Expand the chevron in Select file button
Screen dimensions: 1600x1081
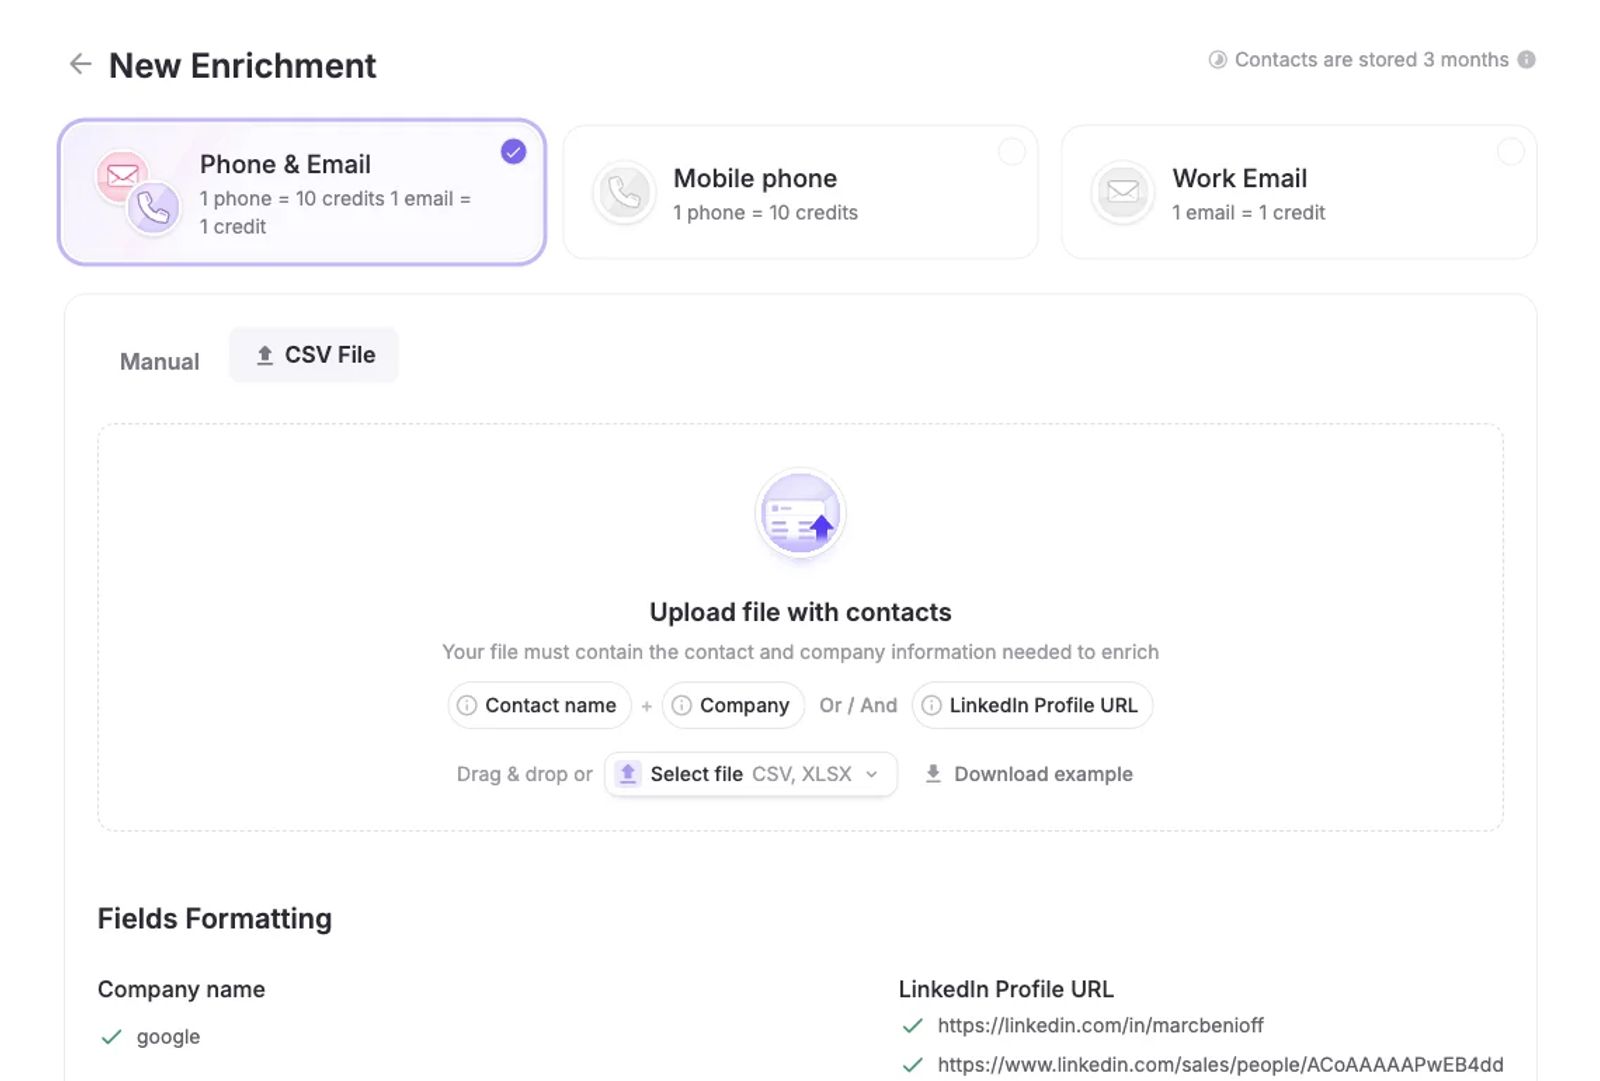tap(871, 775)
